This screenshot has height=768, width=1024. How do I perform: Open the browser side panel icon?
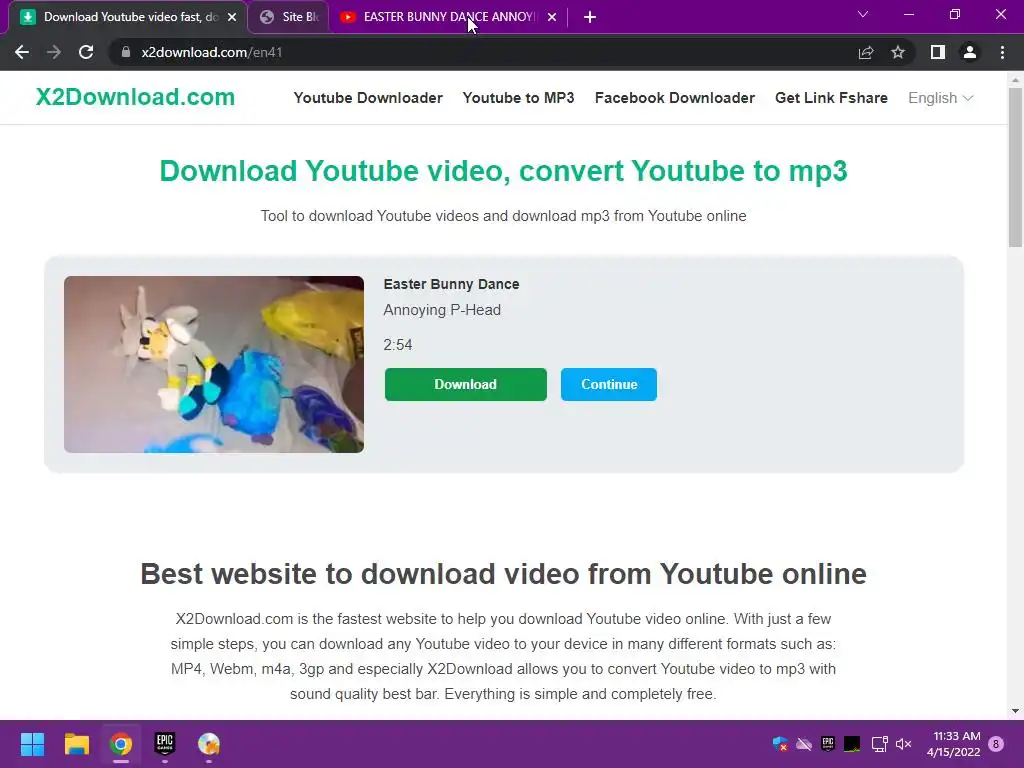coord(938,52)
